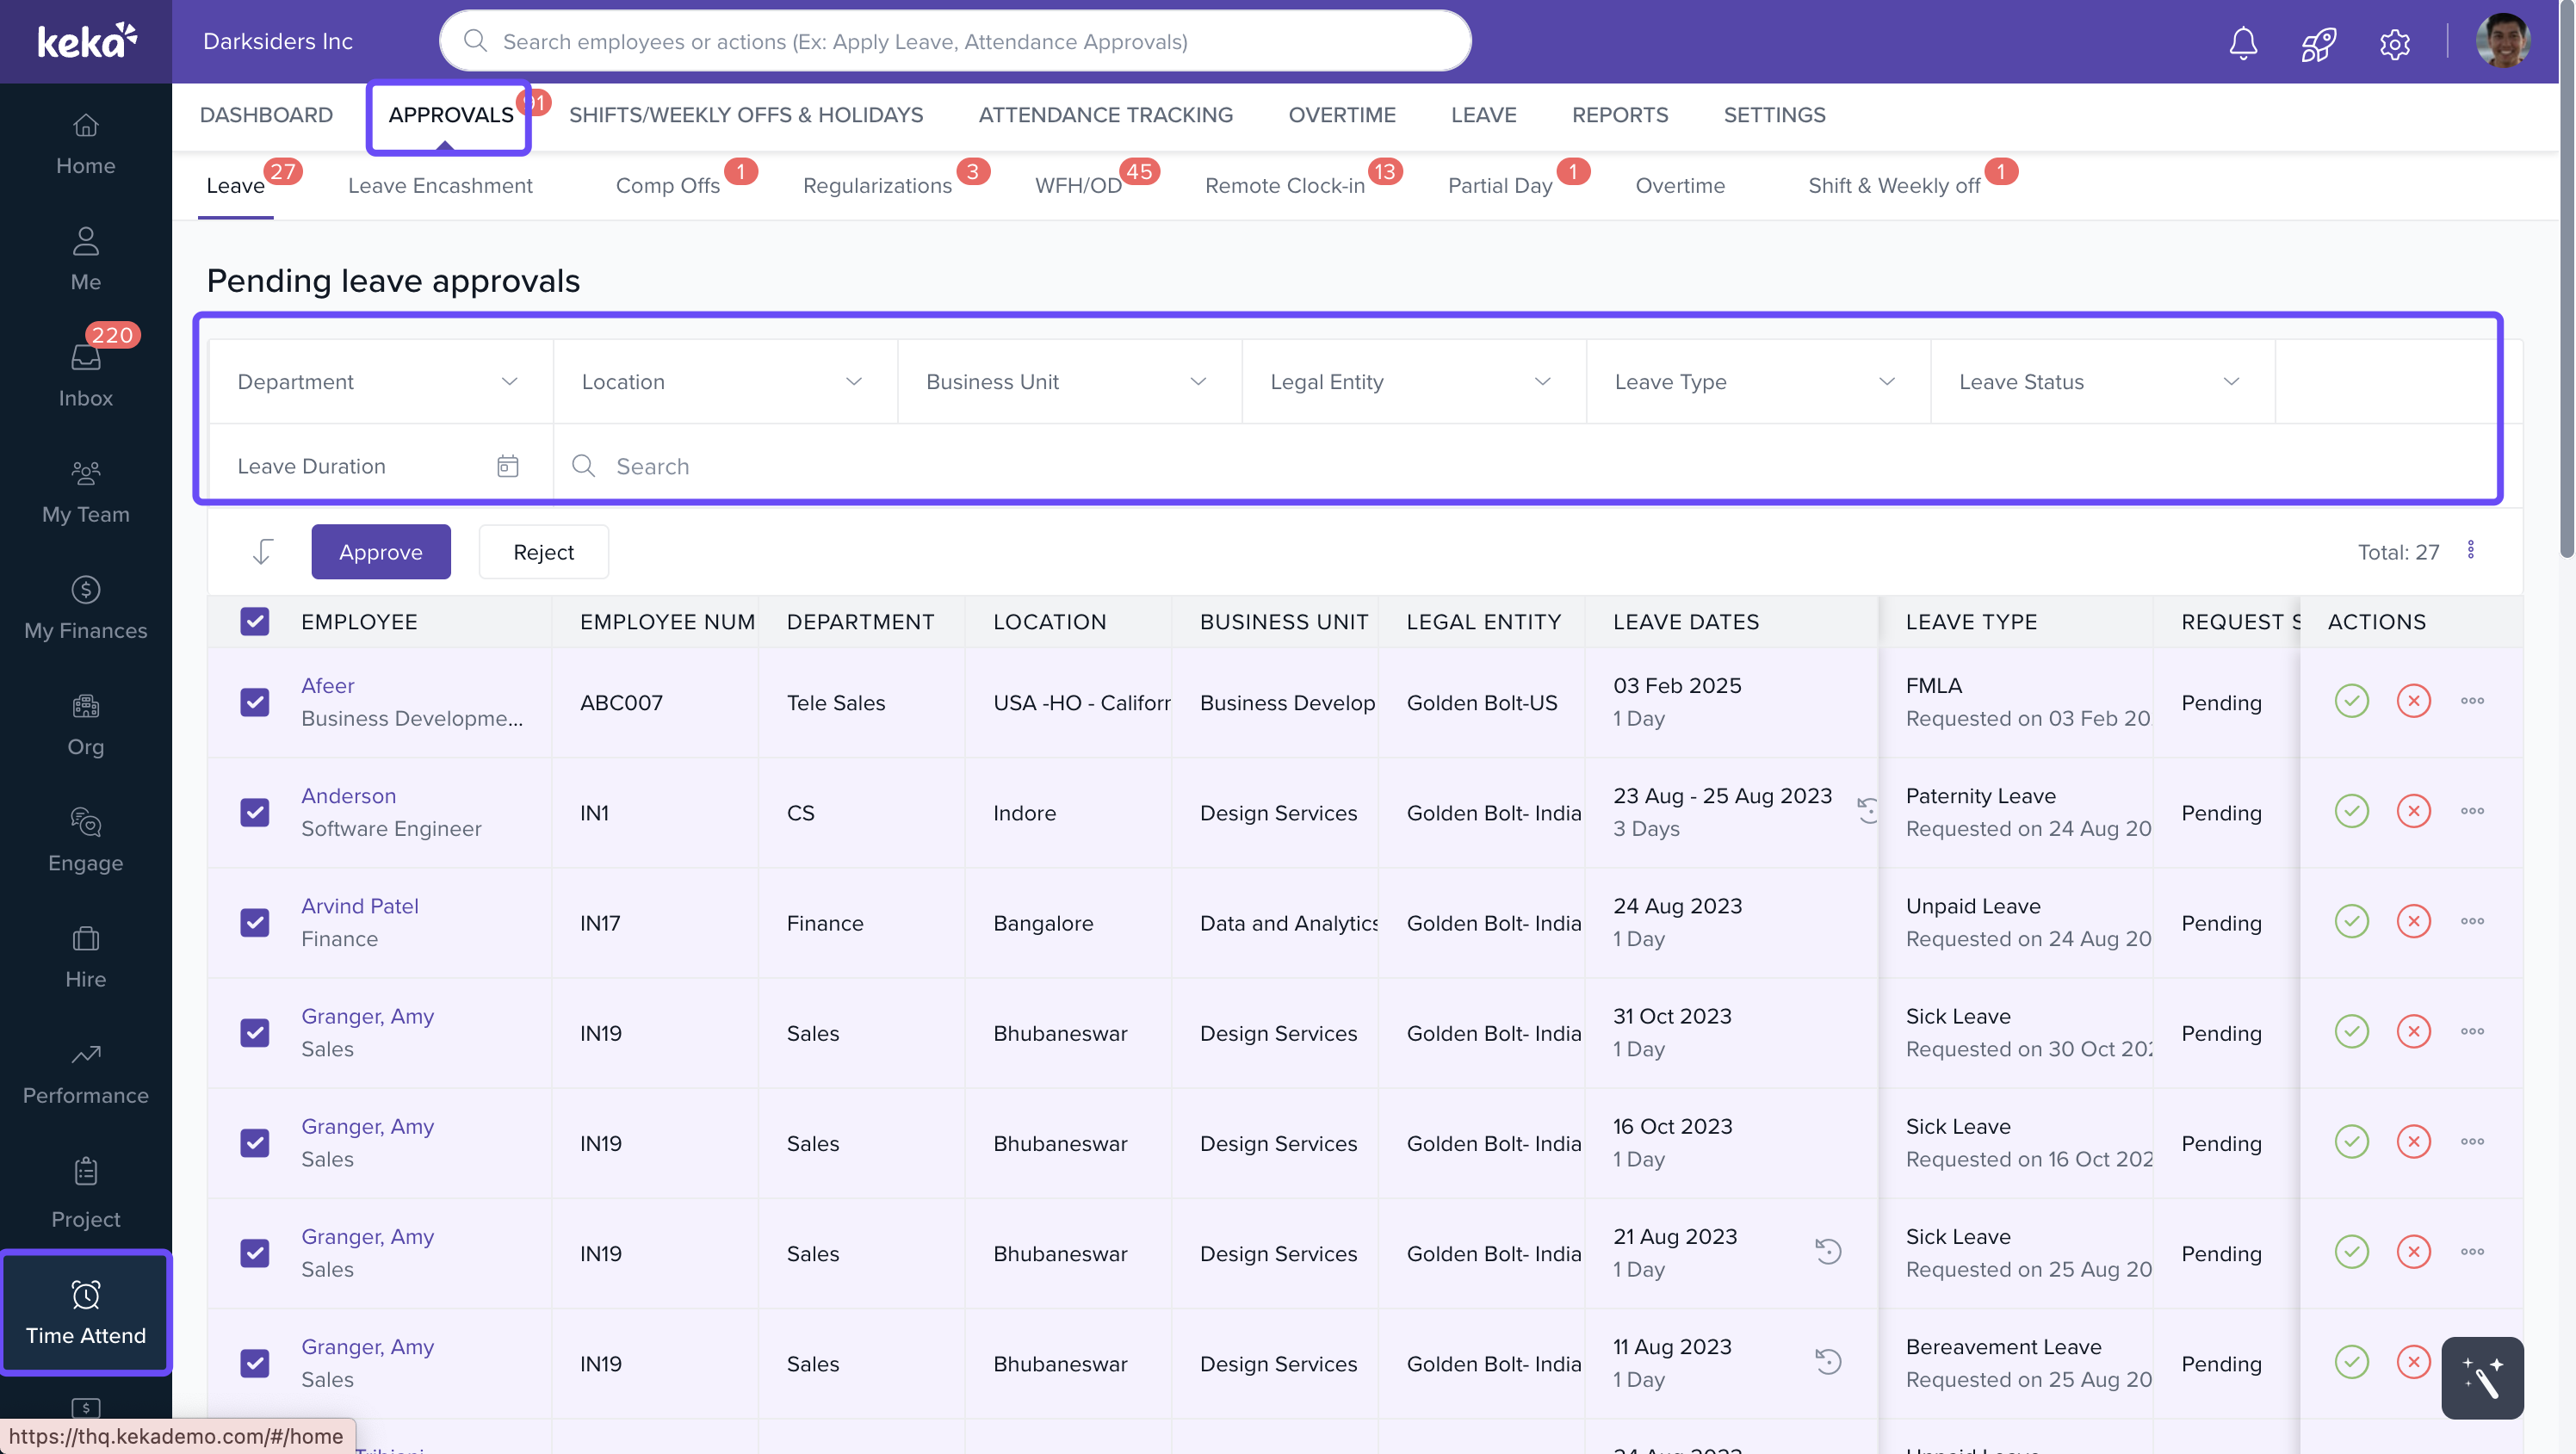Screen dimensions: 2576x1454
Task: Click the Reject button
Action: [543, 552]
